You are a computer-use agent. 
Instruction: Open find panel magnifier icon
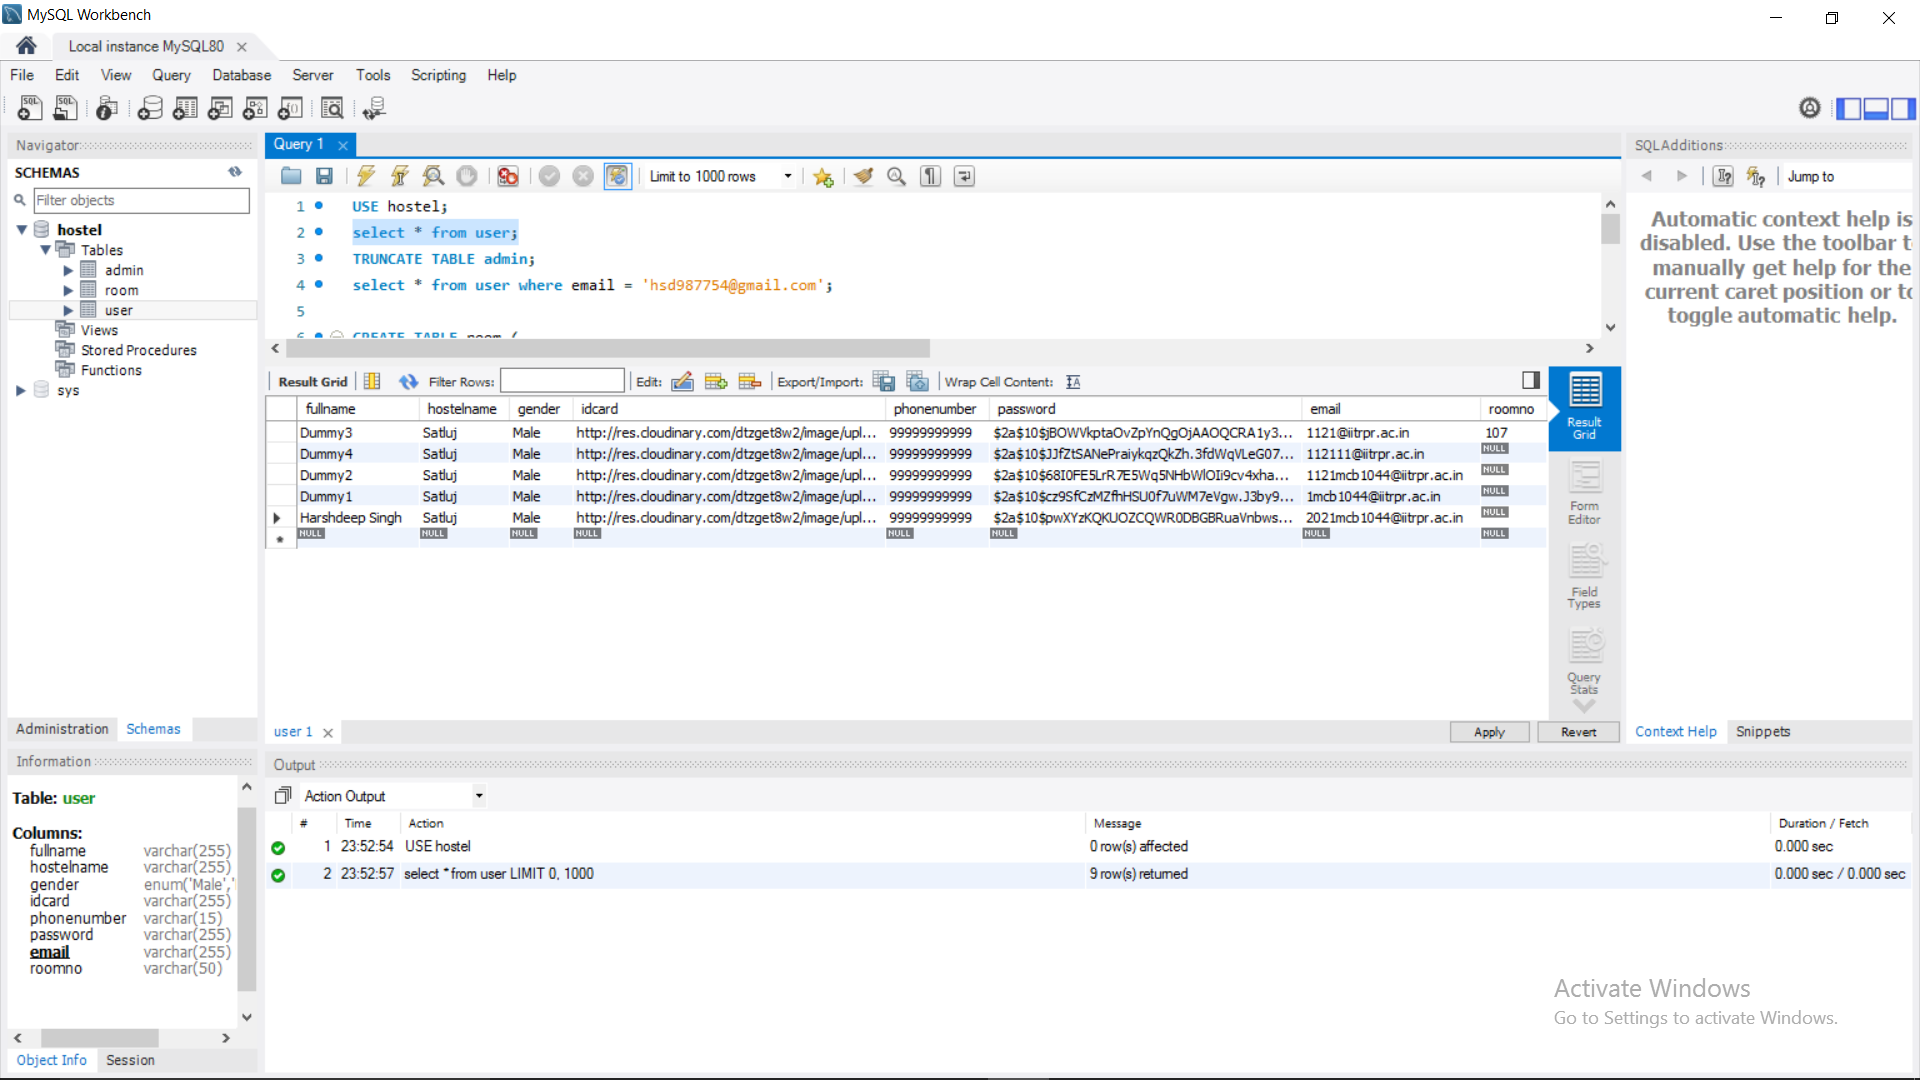click(897, 176)
